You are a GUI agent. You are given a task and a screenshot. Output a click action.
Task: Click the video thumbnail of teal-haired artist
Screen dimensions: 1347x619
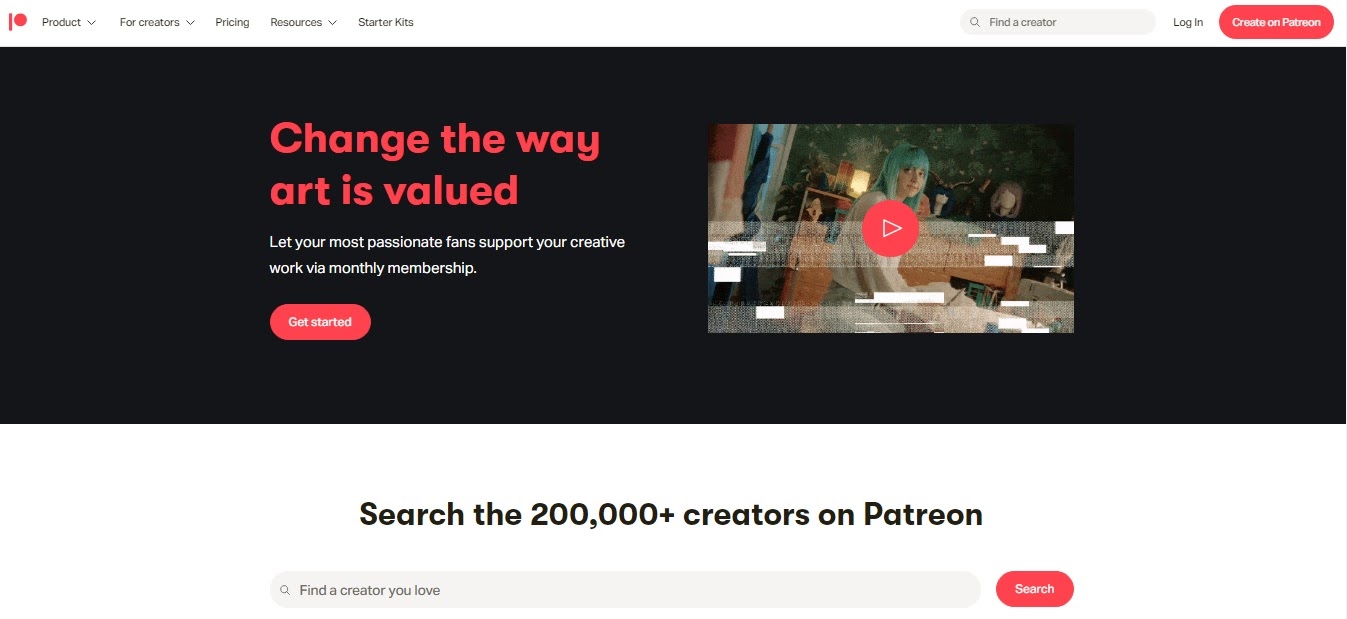890,229
